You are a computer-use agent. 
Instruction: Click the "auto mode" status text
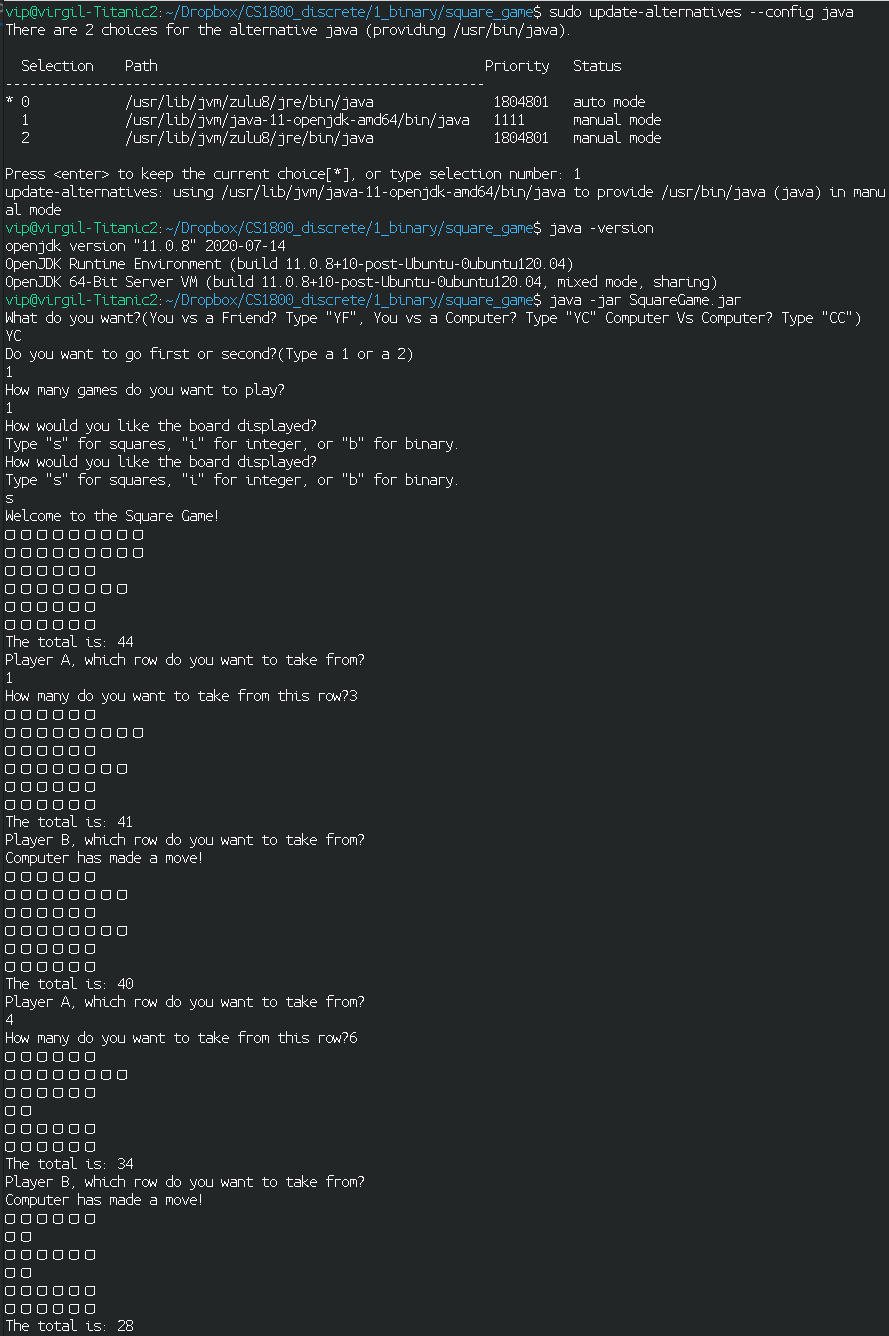[609, 102]
